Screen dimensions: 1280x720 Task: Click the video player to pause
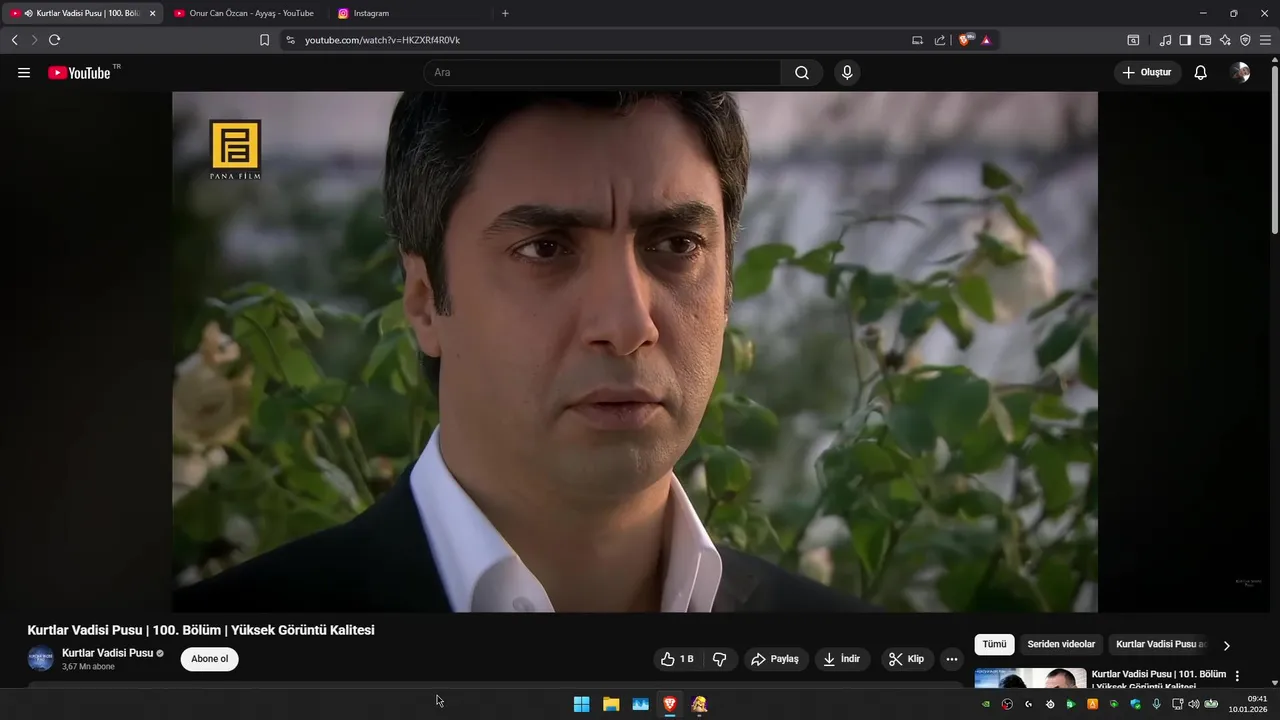[x=635, y=352]
